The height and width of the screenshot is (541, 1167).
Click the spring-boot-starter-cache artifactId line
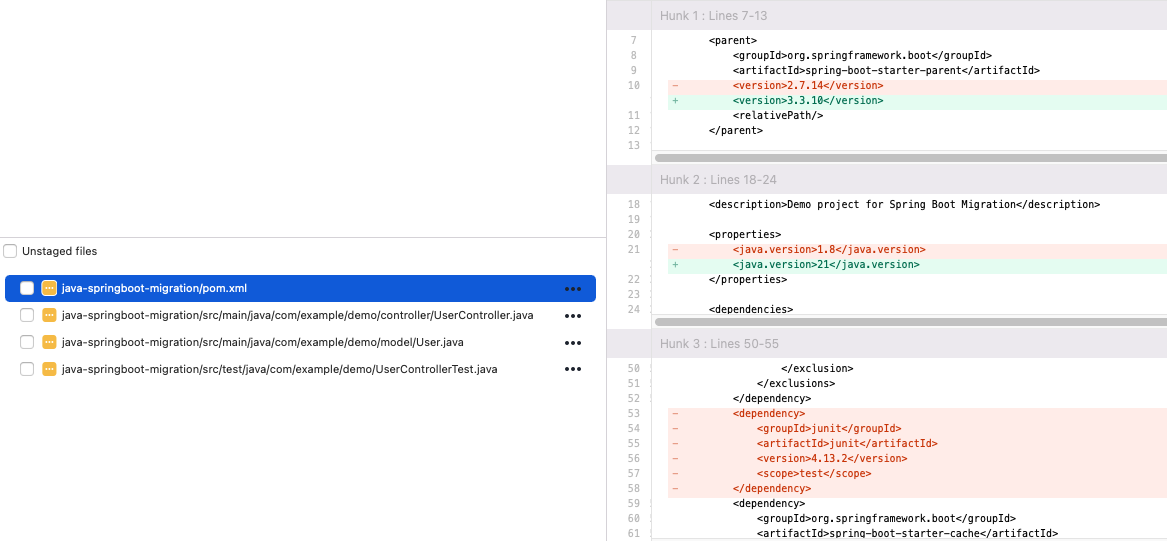coord(907,533)
